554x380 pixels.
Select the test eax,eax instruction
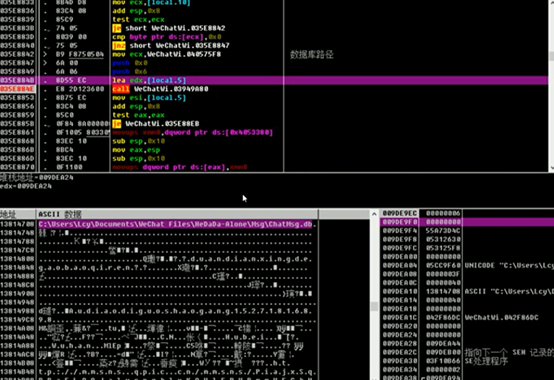pos(138,115)
